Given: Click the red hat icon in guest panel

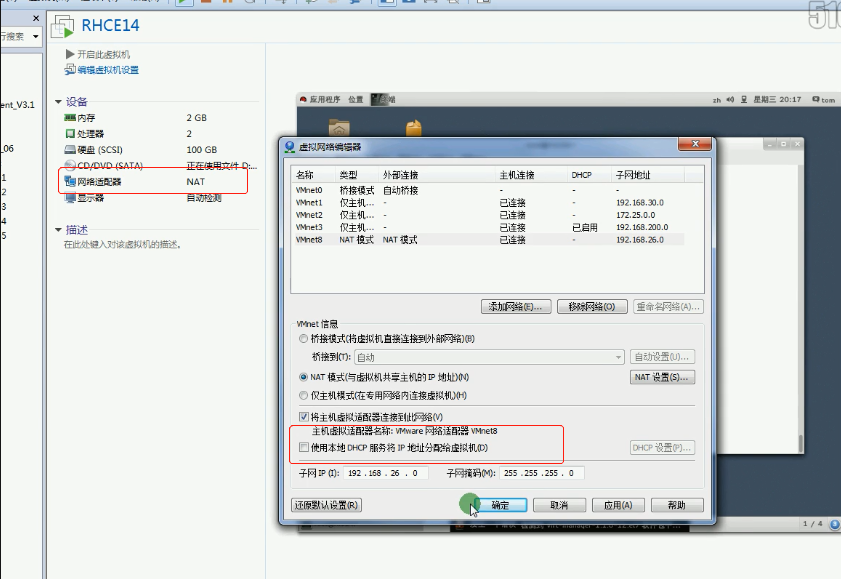Looking at the screenshot, I should click(303, 99).
